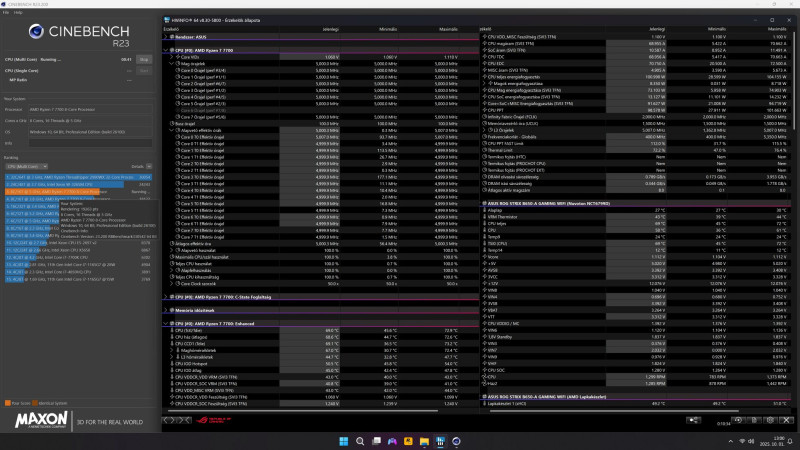The width and height of the screenshot is (800, 450).
Task: Collapse the AMD Ryzen 7 7700 Enhanced group
Action: (x=166, y=323)
